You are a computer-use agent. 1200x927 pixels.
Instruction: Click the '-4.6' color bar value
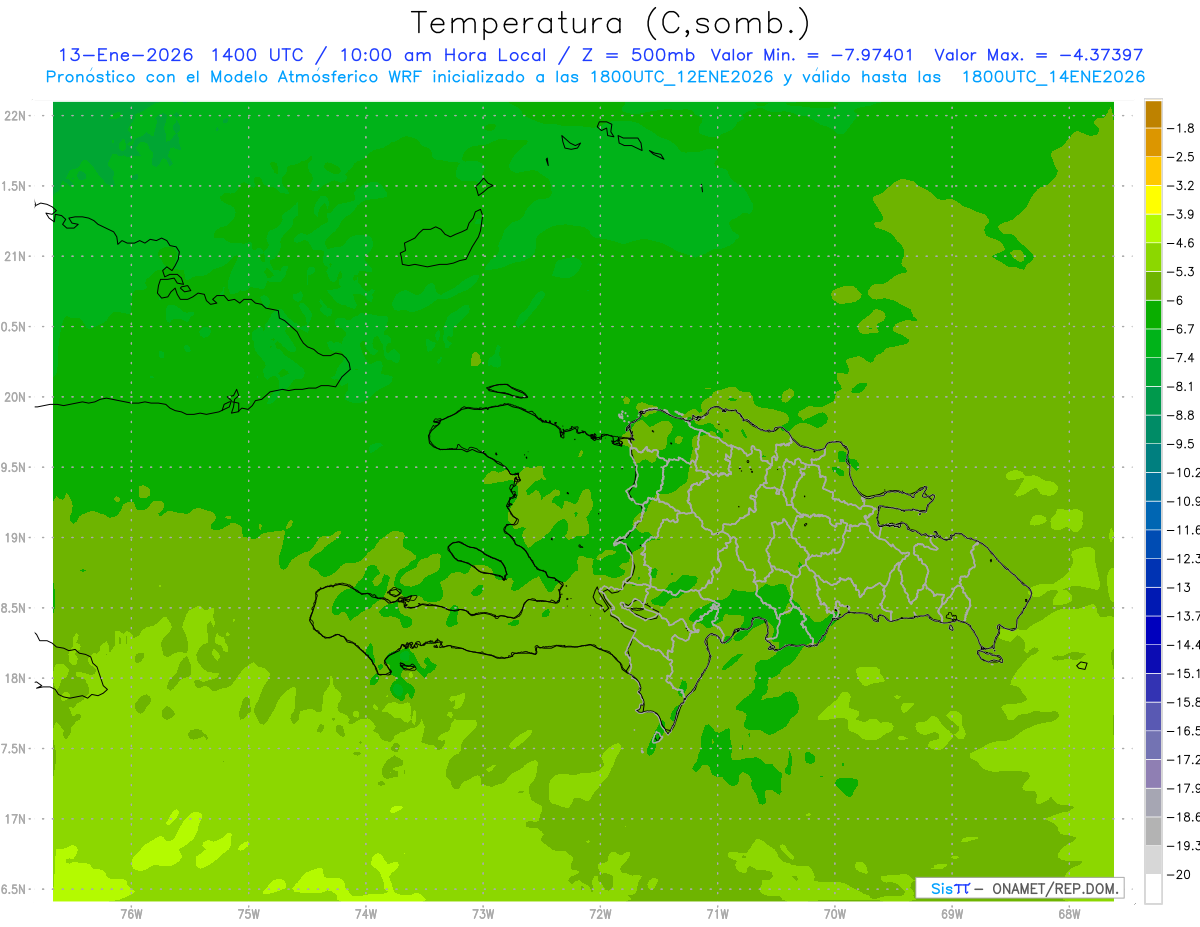coord(1181,243)
